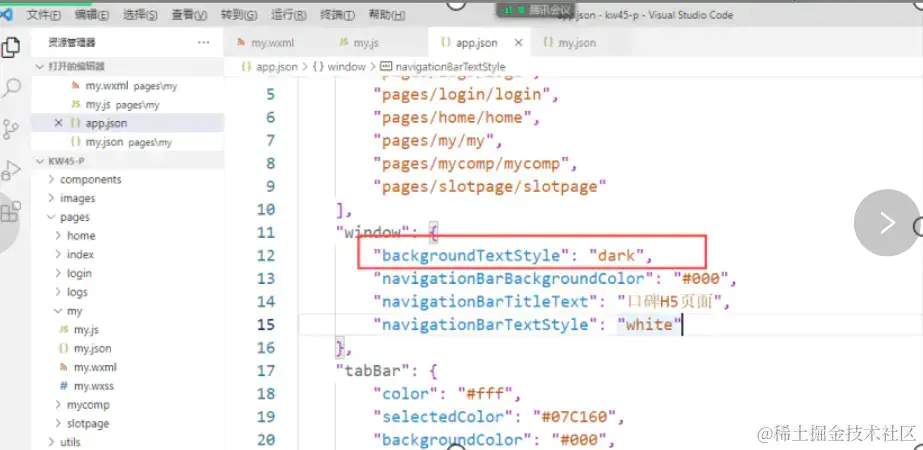Click the "pages/my/my" string
This screenshot has width=923, height=450.
[433, 141]
